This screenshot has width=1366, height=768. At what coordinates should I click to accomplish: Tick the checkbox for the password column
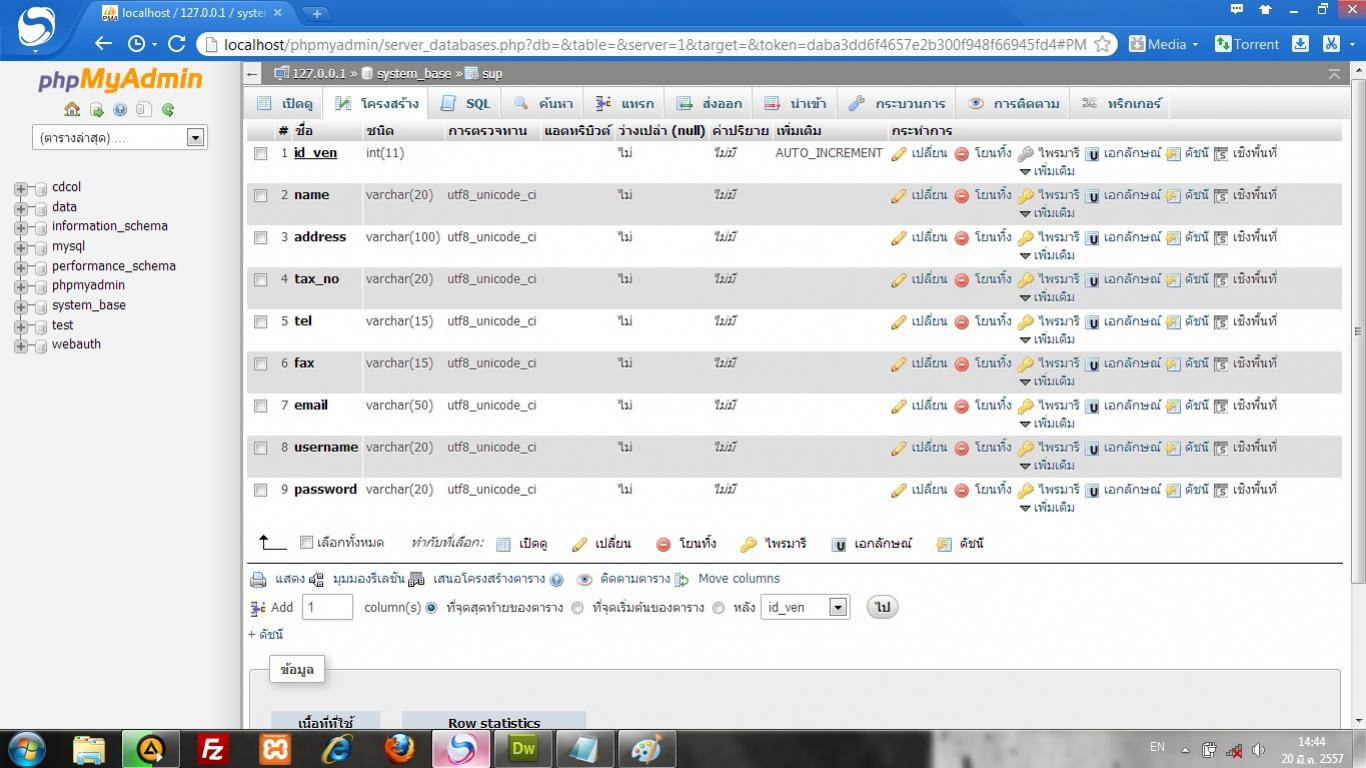coord(261,490)
